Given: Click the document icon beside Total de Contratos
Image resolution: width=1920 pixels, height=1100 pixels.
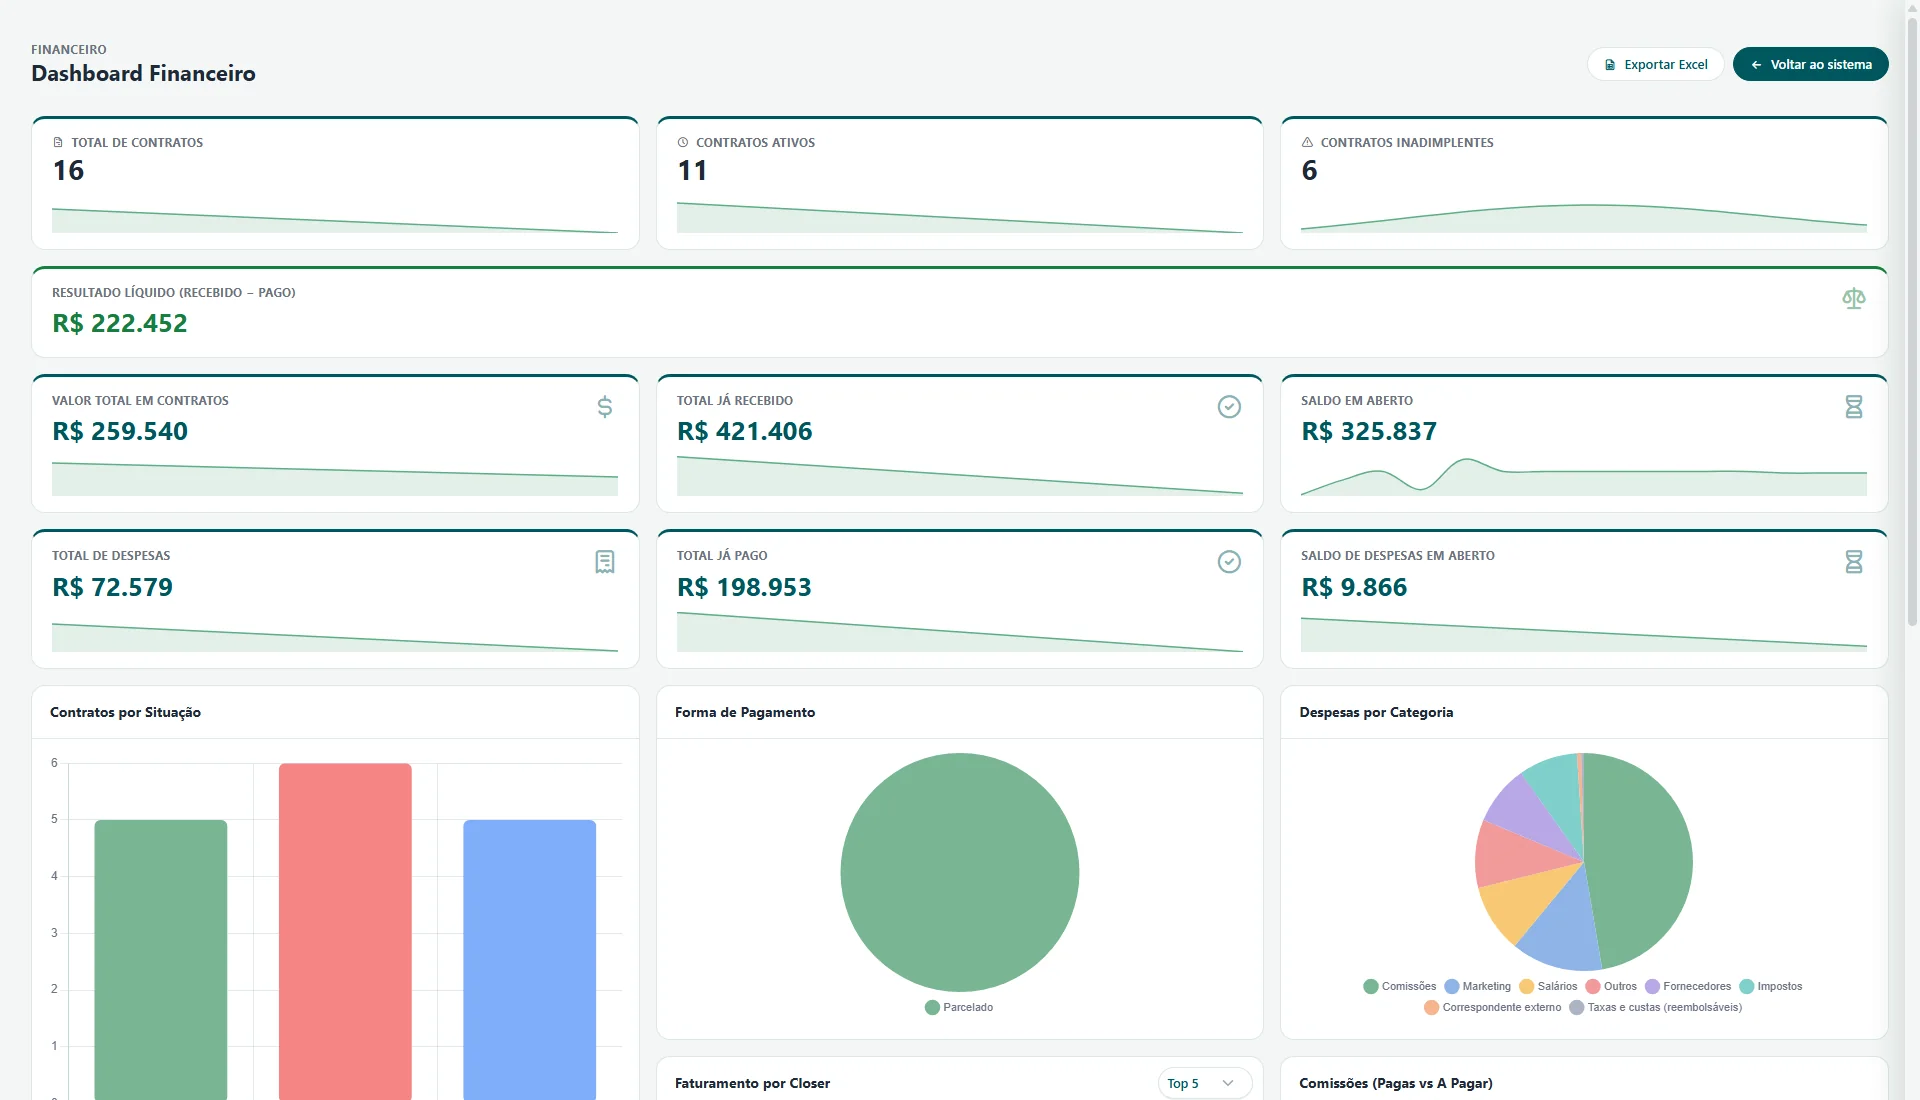Looking at the screenshot, I should pos(58,143).
